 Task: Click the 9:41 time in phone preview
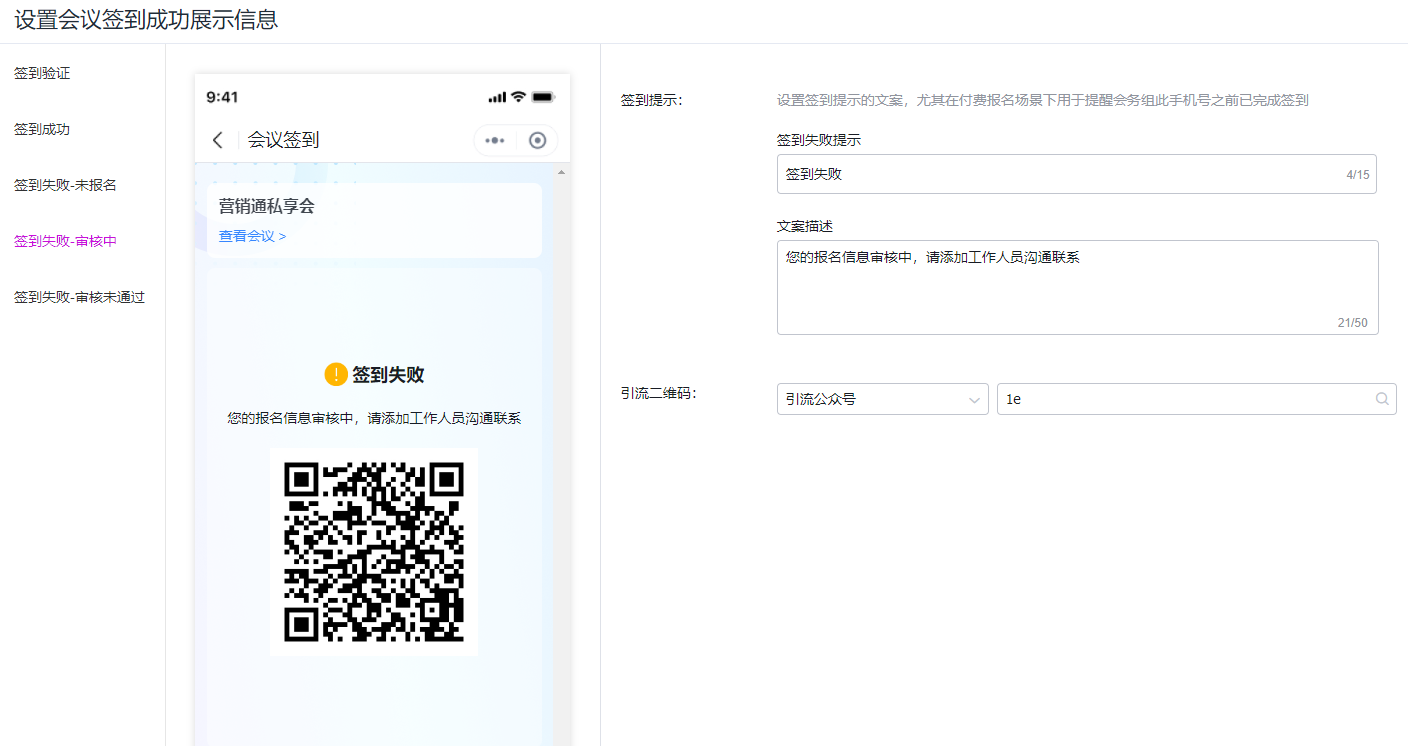[x=222, y=97]
